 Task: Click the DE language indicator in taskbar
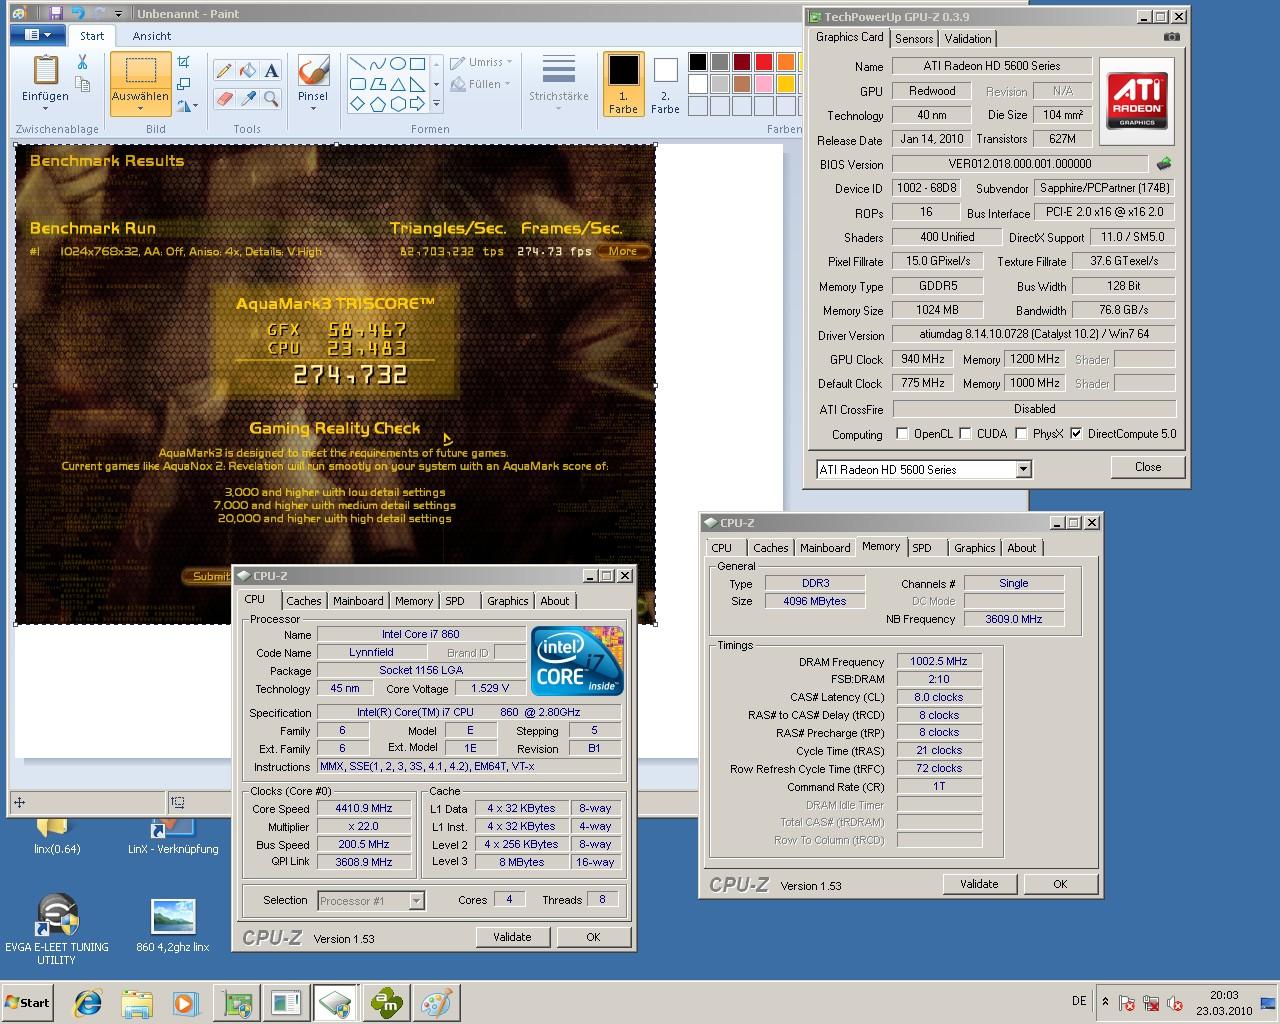click(x=1079, y=1001)
